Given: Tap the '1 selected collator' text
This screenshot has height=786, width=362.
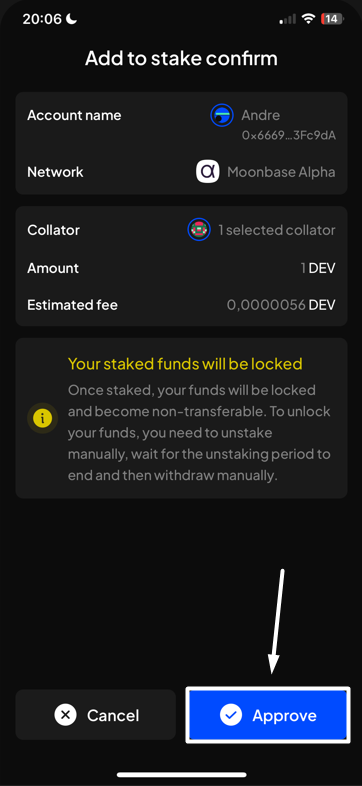Looking at the screenshot, I should [277, 230].
